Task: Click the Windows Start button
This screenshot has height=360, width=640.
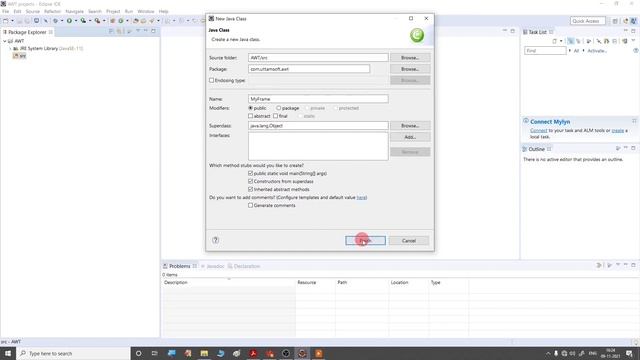Action: [x=8, y=353]
